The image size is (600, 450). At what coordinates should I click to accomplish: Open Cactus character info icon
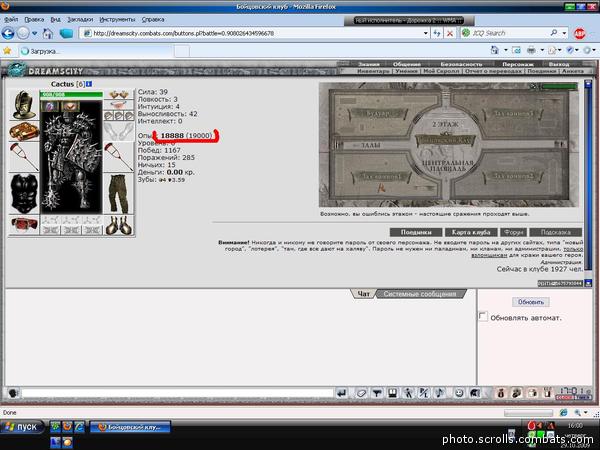(89, 84)
